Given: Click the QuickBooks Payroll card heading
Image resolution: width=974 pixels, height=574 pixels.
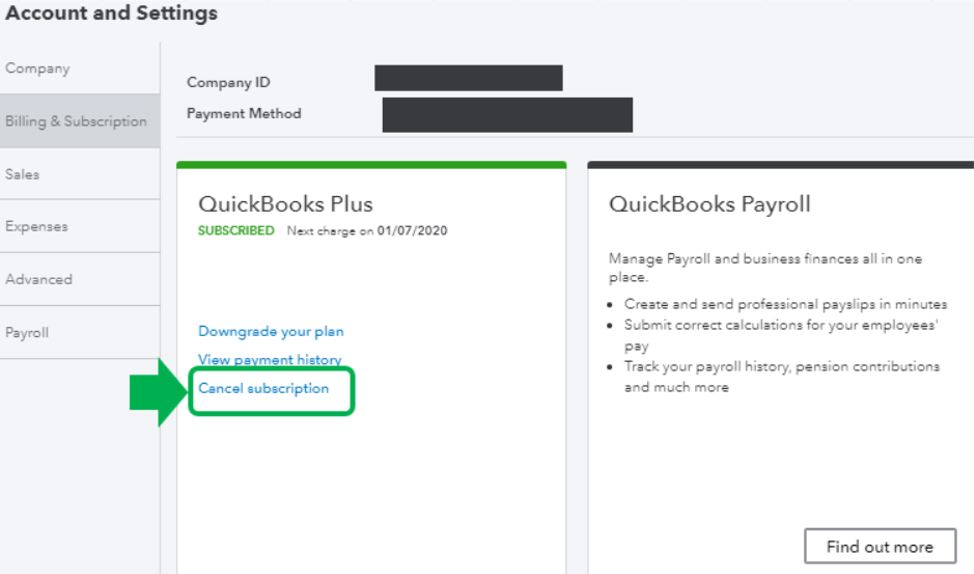Looking at the screenshot, I should tap(709, 204).
